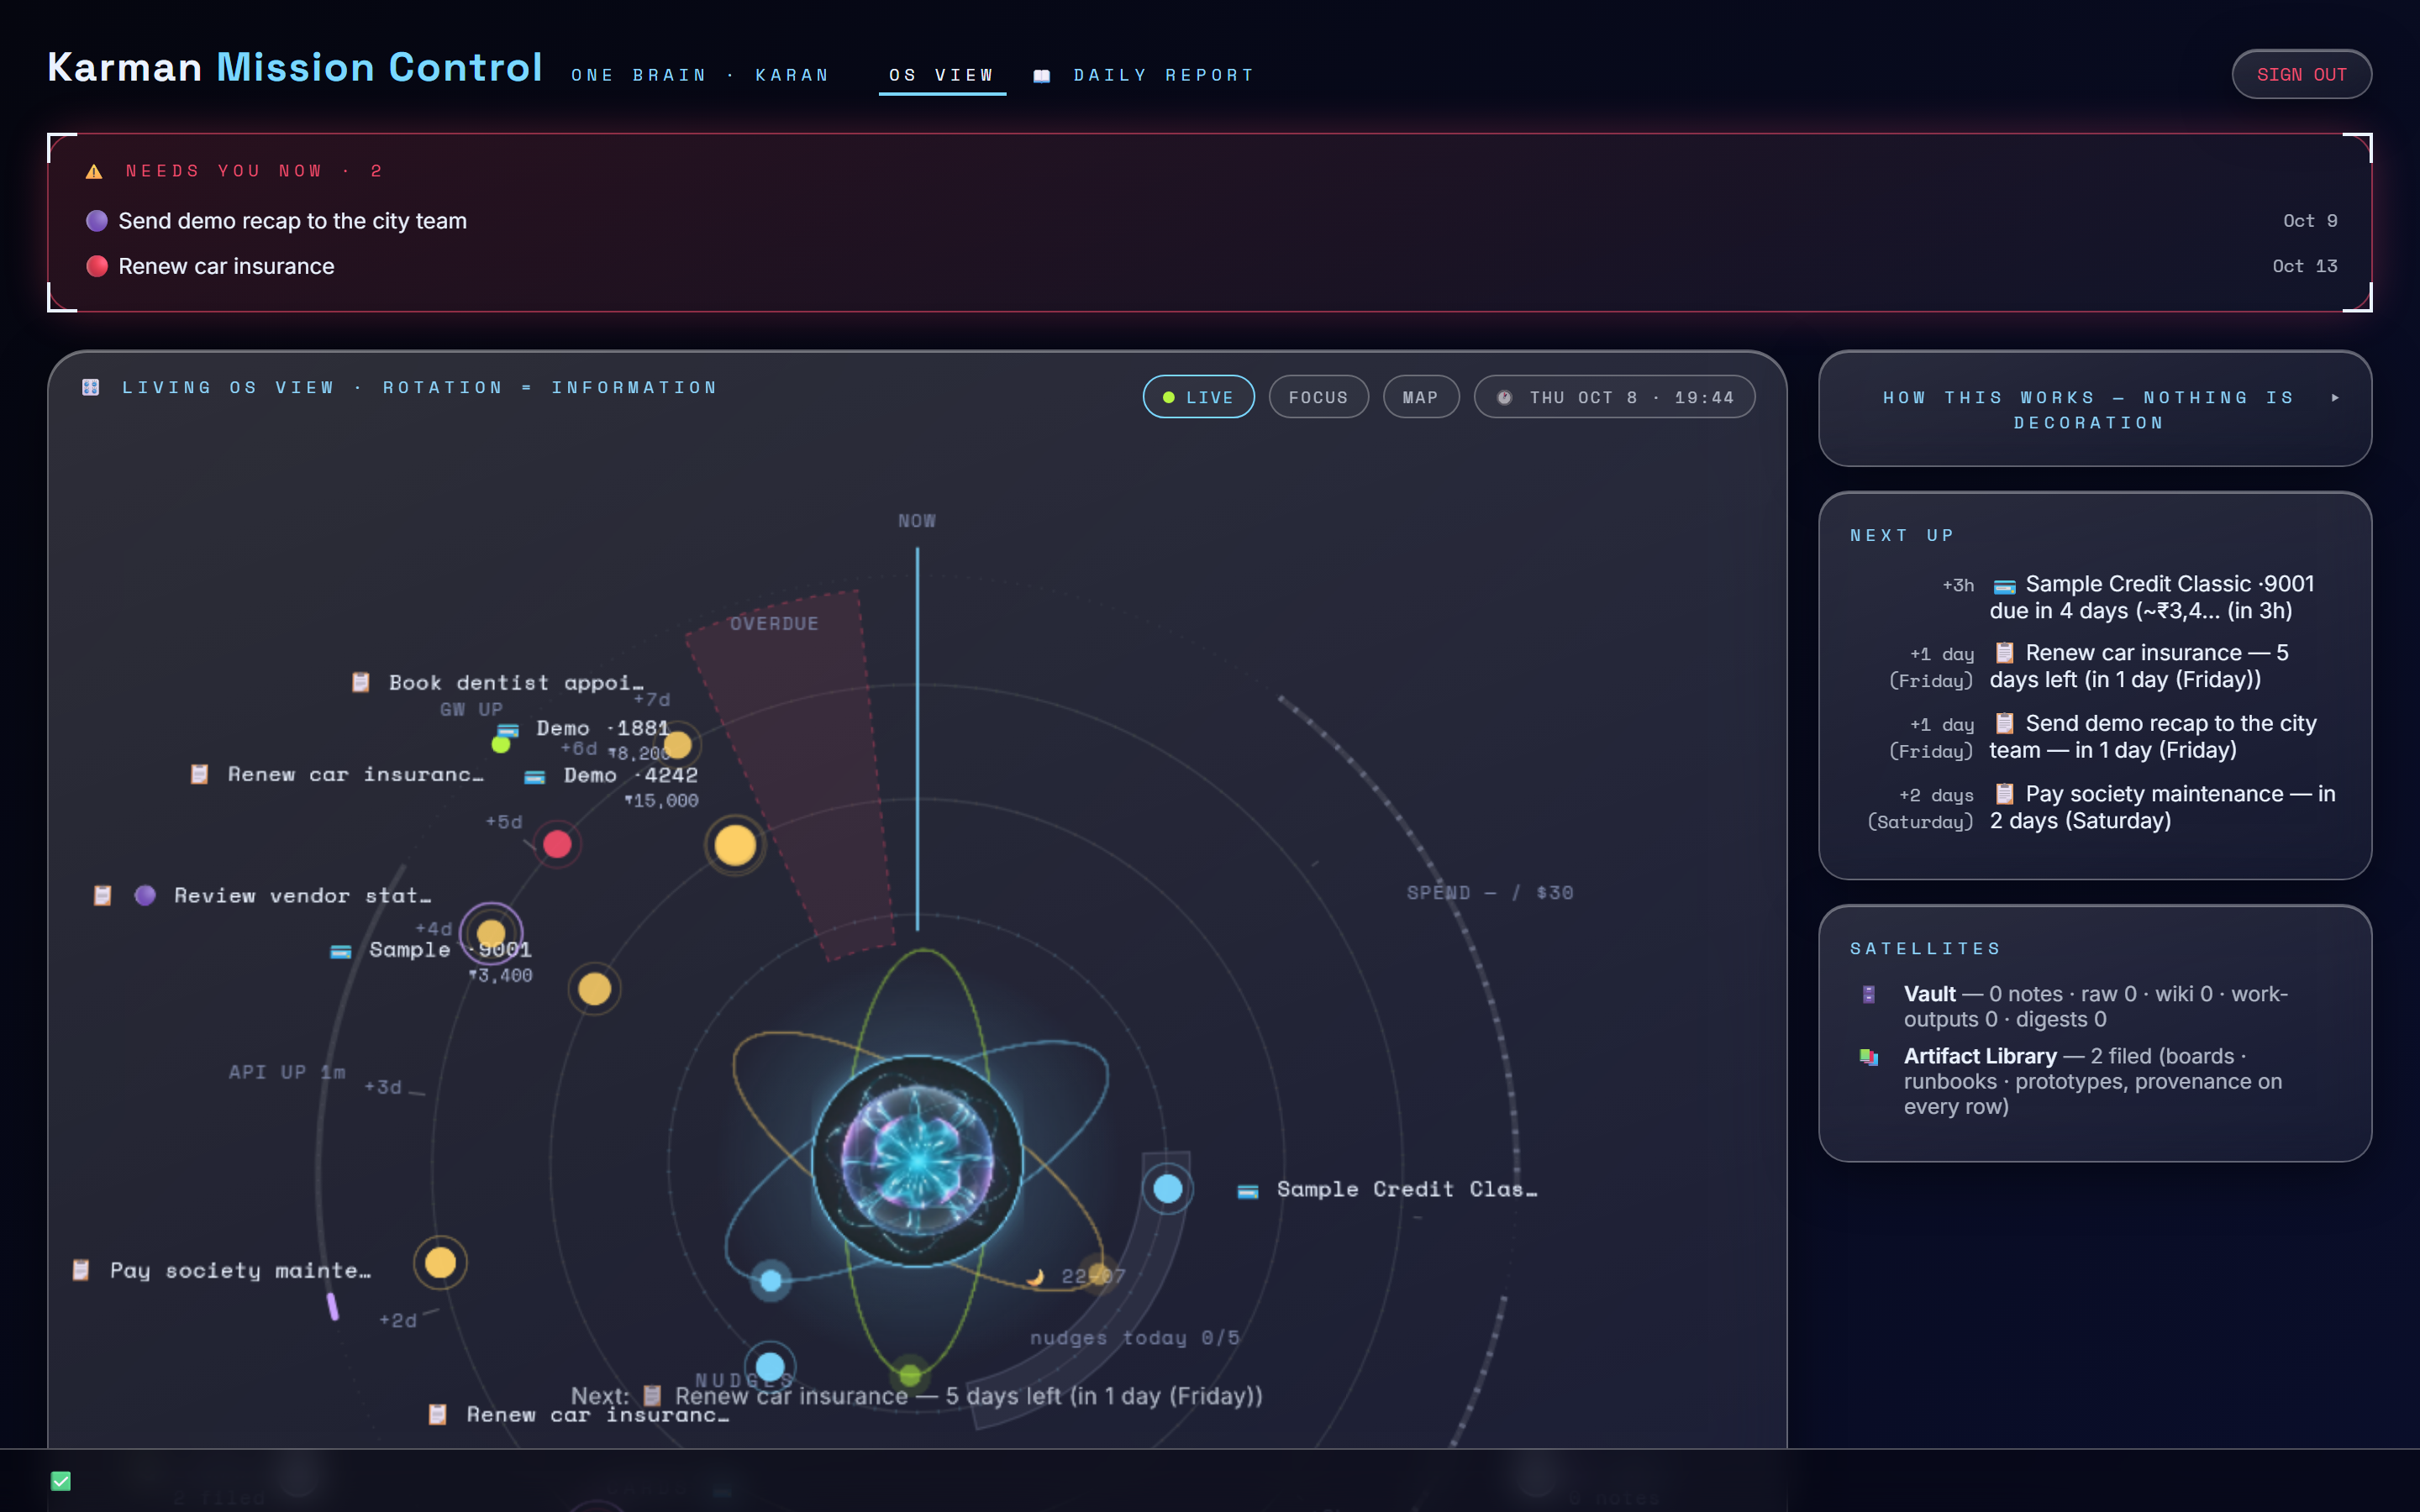Click the ringed yellow node by Sample ·9001
The height and width of the screenshot is (1512, 2420).
491,933
